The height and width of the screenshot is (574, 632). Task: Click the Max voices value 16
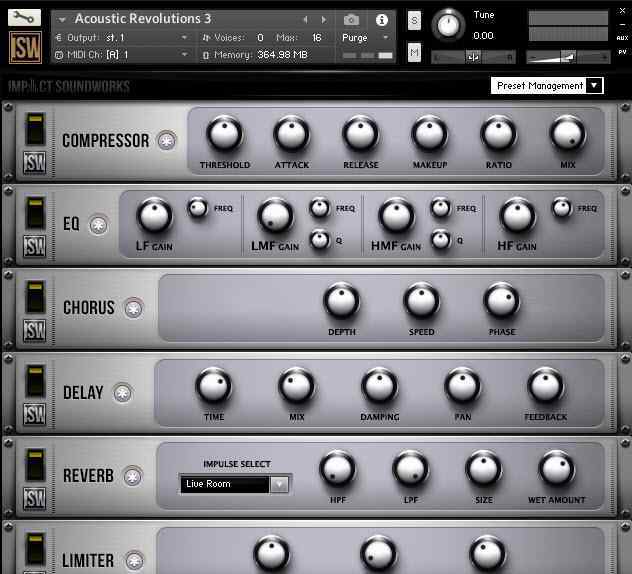tap(317, 37)
